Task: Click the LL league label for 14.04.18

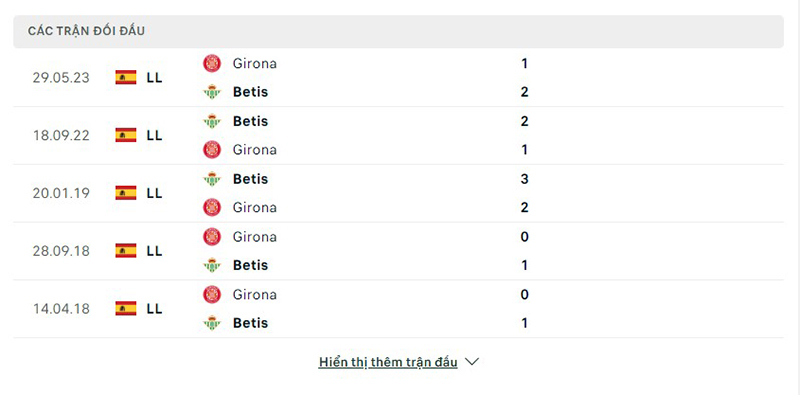Action: coord(154,309)
